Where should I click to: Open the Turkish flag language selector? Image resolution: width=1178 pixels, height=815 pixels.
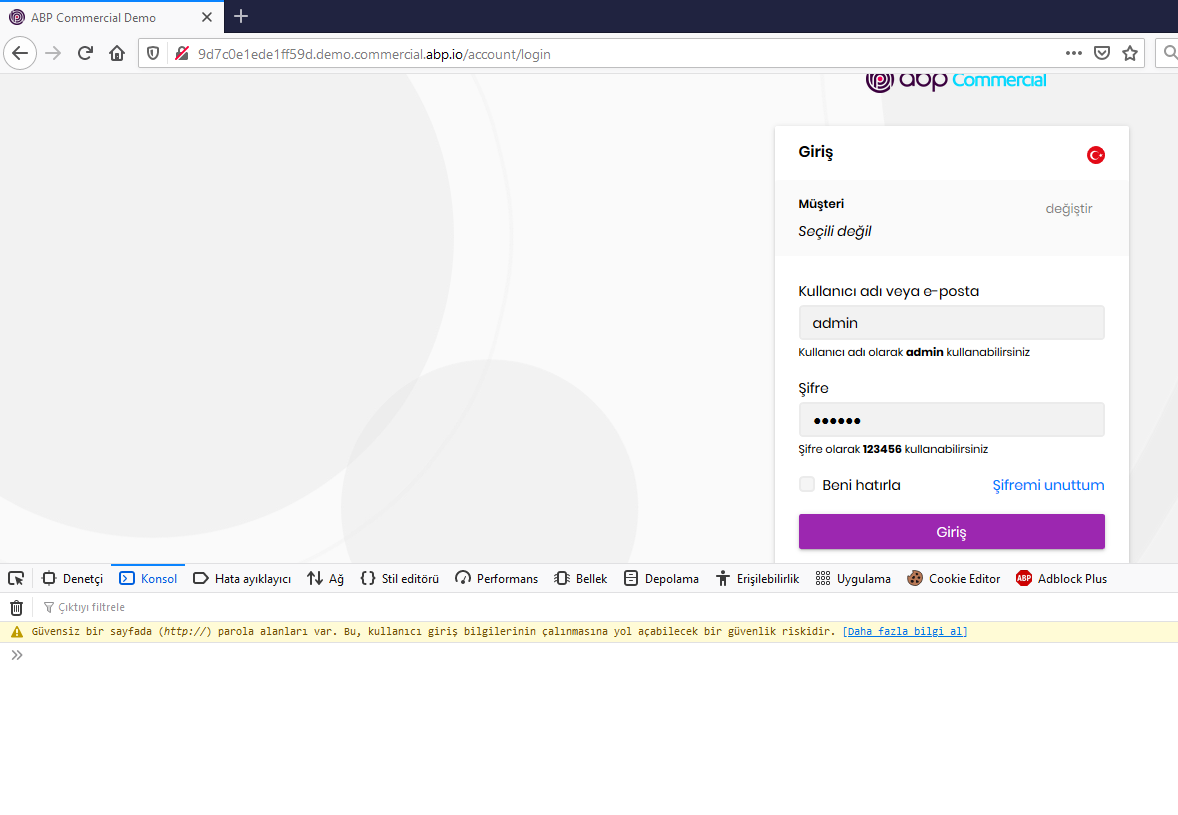[1096, 155]
